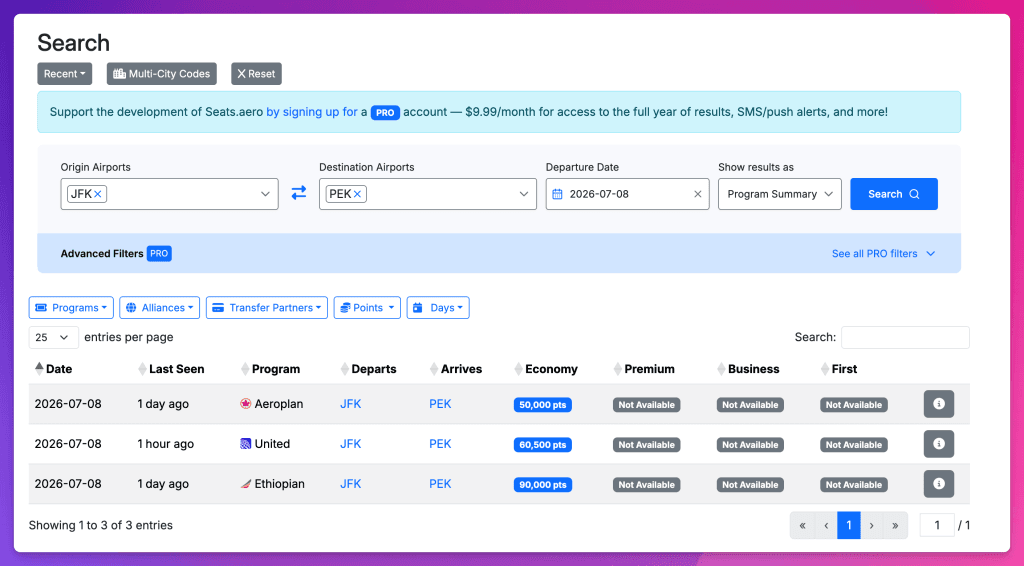Open the Programs filter dropdown

tap(71, 307)
